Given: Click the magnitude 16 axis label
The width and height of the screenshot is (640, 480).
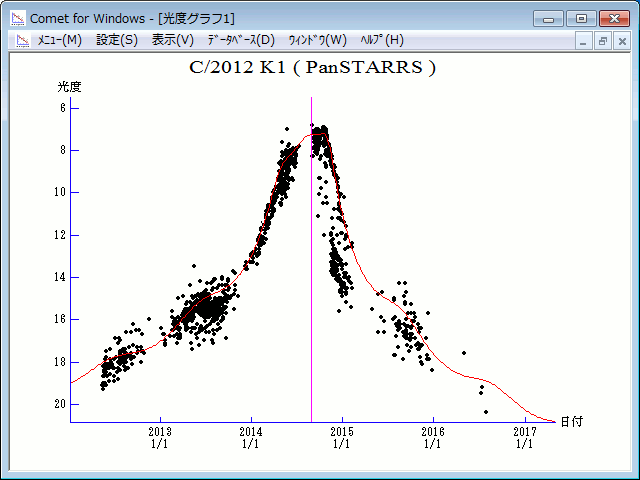Looking at the screenshot, I should pyautogui.click(x=60, y=319).
